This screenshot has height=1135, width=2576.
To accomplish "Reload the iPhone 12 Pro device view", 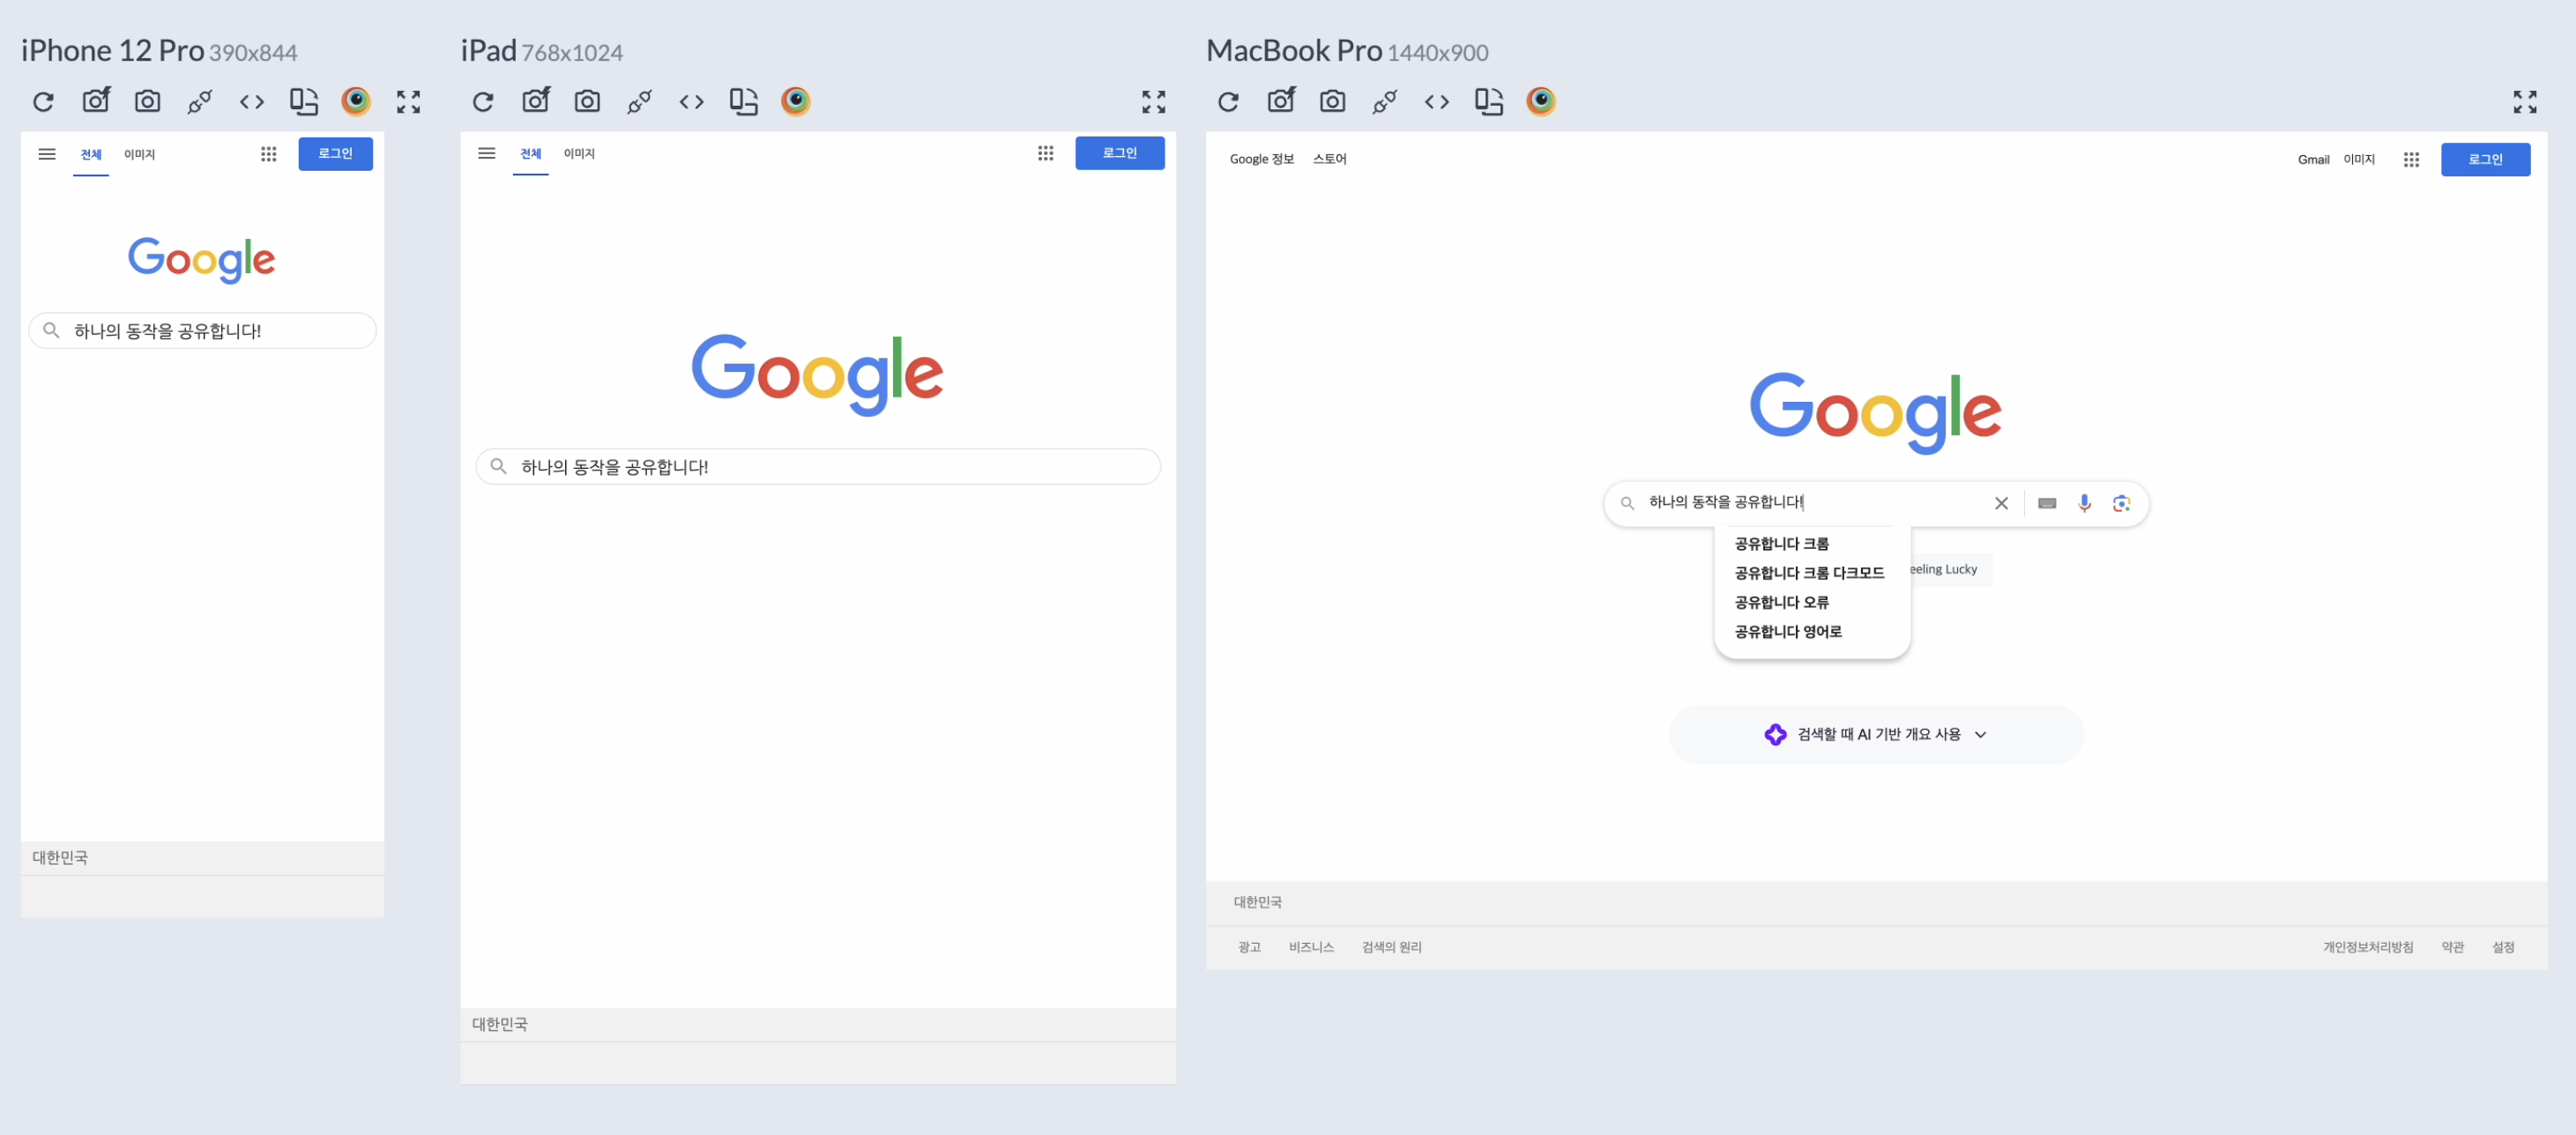I will click(43, 101).
